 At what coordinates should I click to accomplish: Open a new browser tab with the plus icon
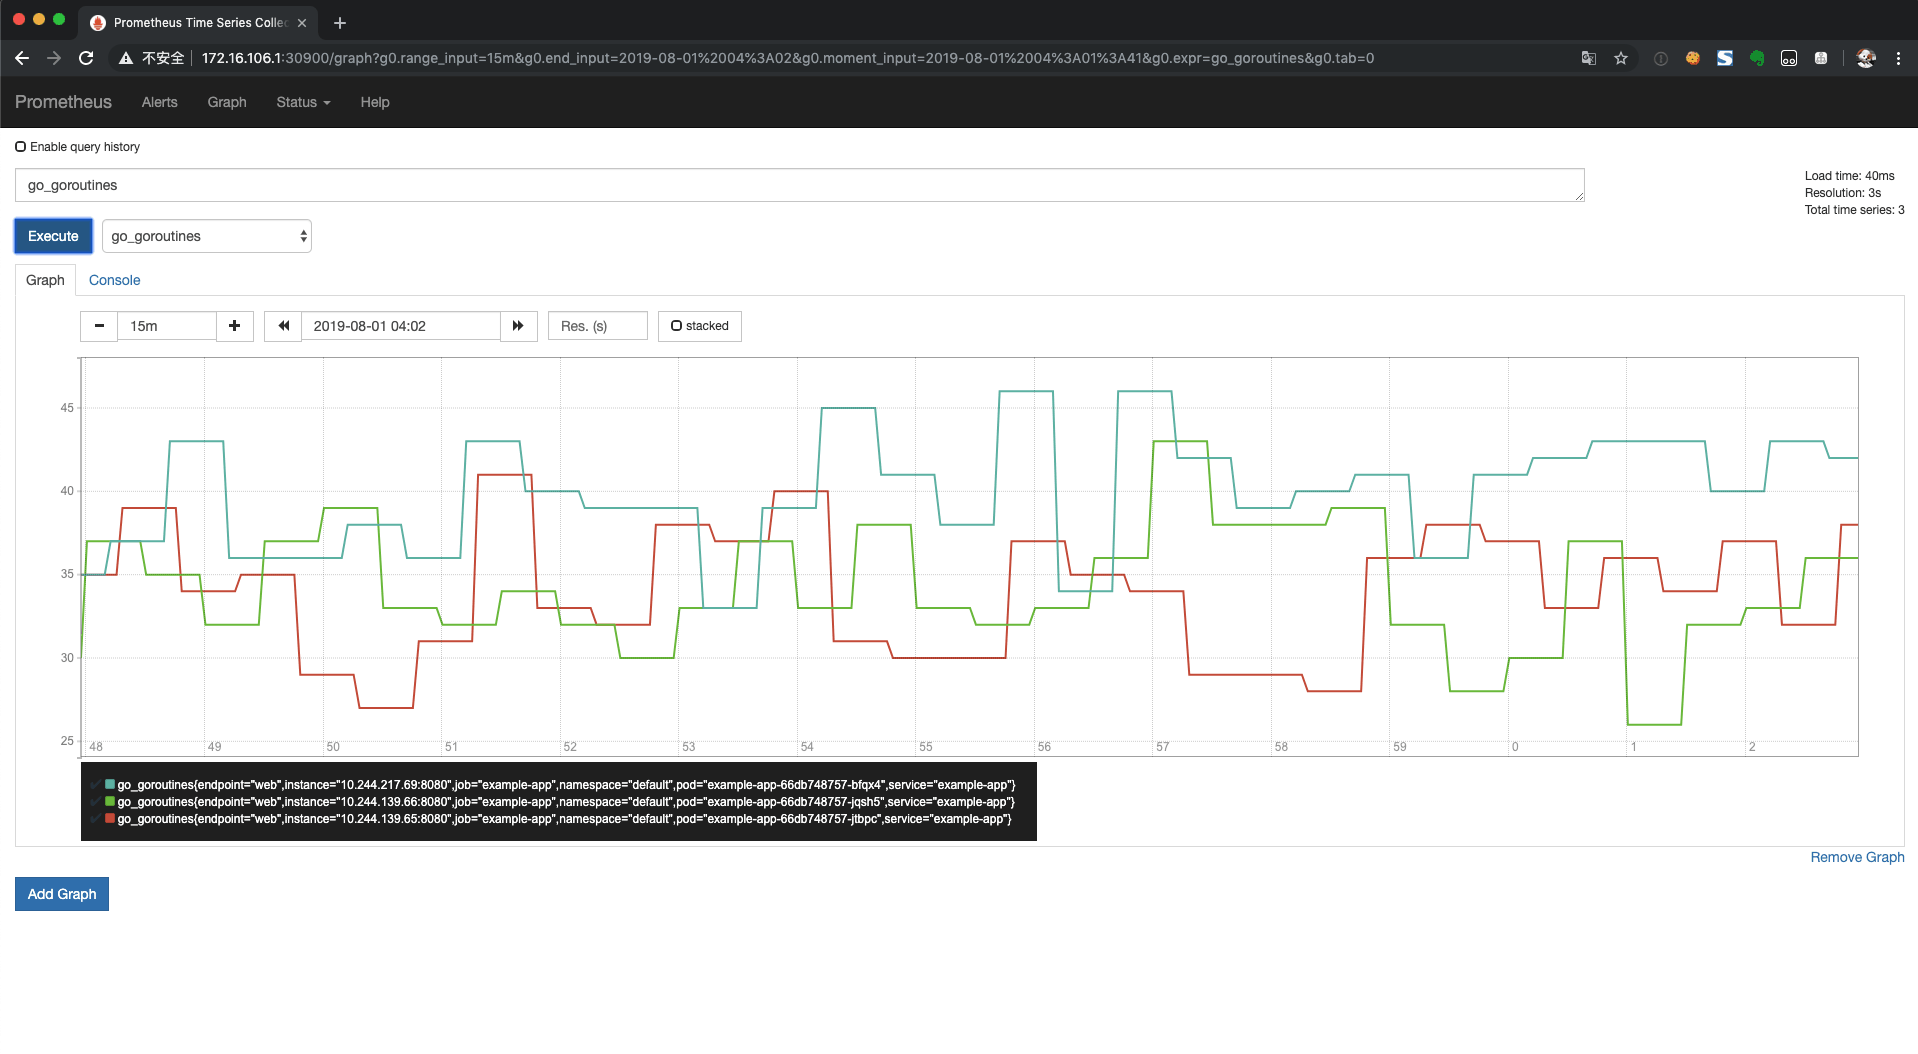(x=340, y=22)
